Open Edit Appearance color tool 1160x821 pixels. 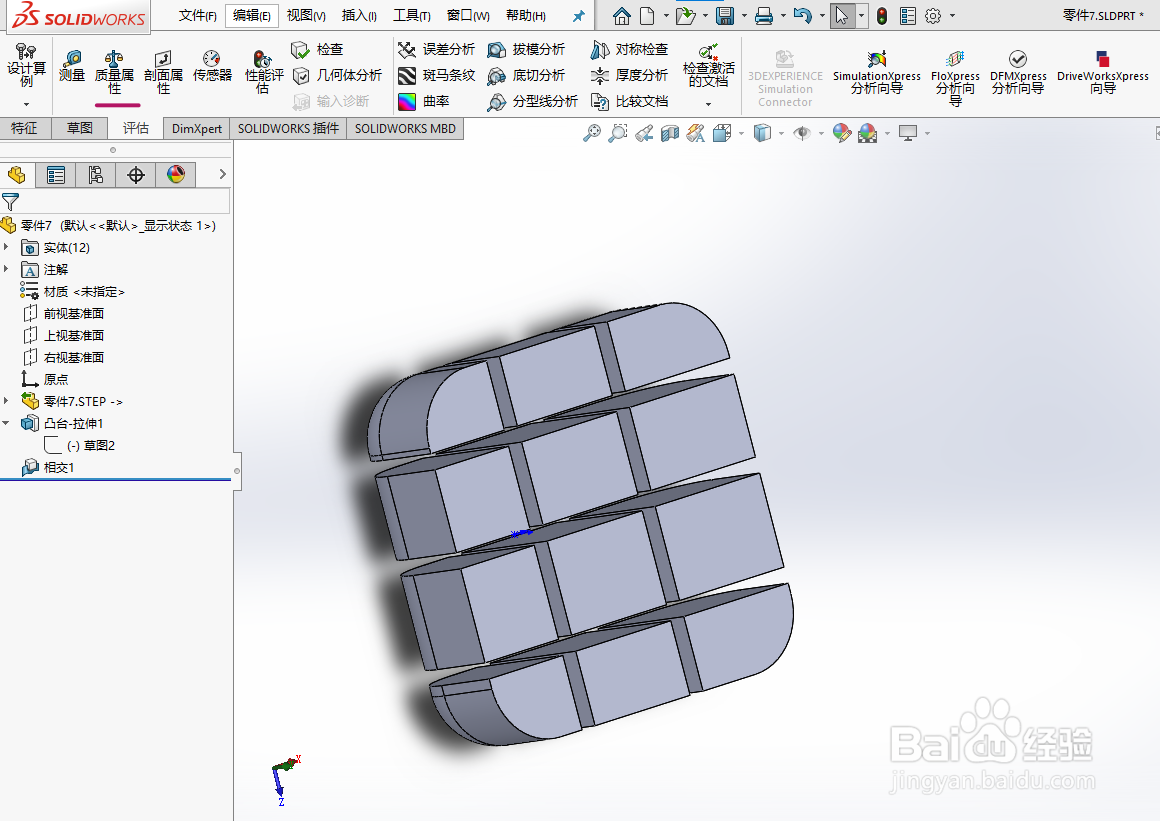(841, 133)
